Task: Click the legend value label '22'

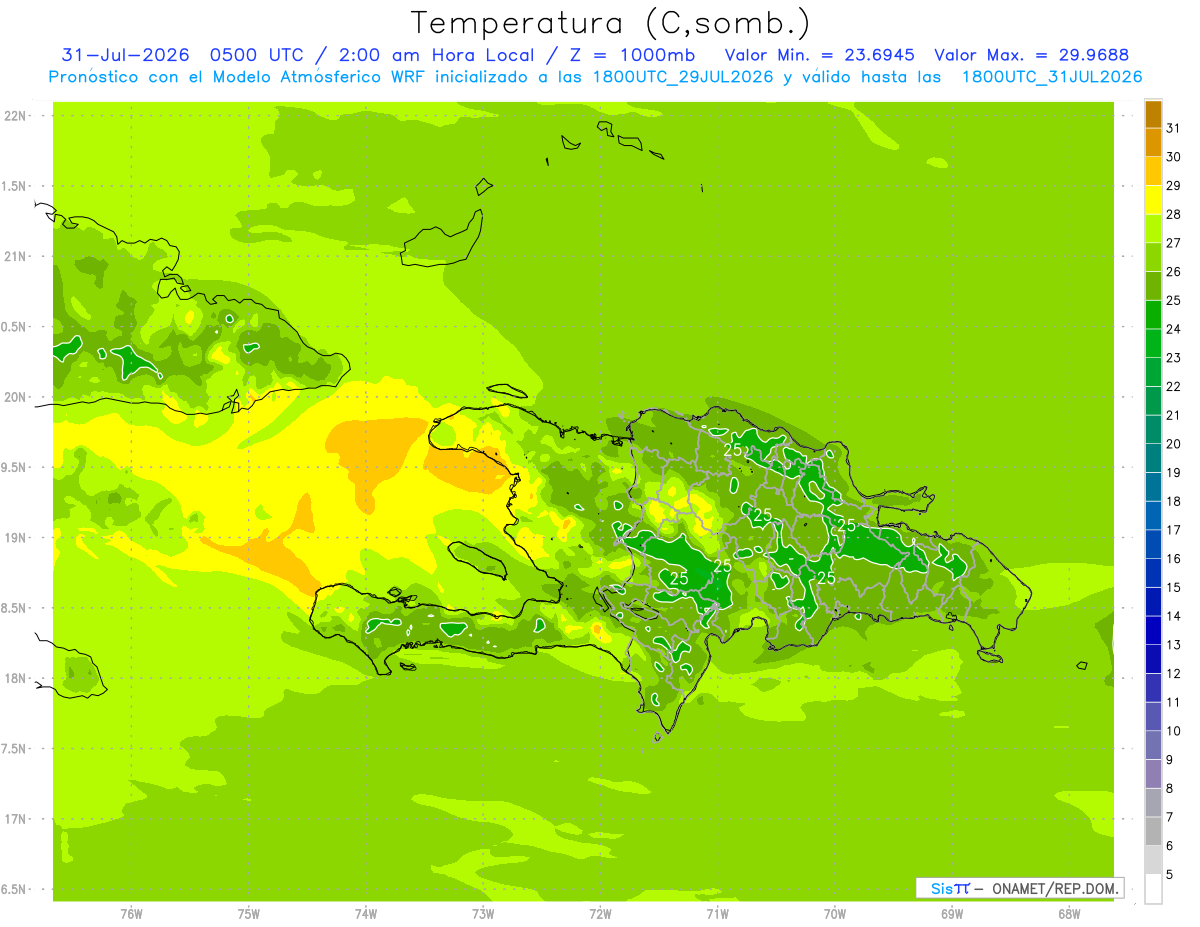Action: click(1173, 386)
